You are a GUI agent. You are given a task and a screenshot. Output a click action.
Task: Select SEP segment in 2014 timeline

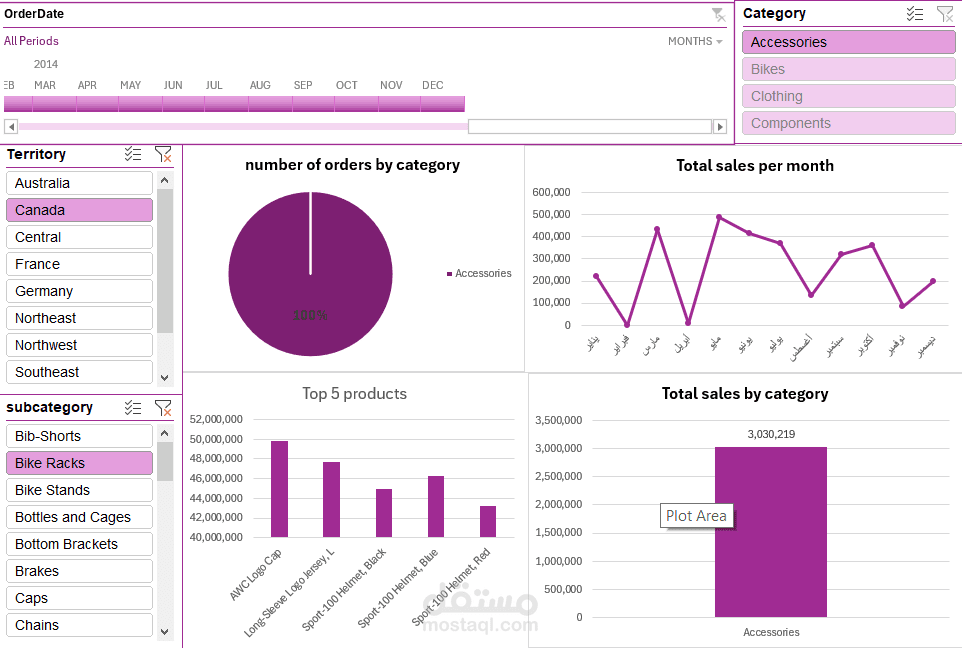[314, 104]
